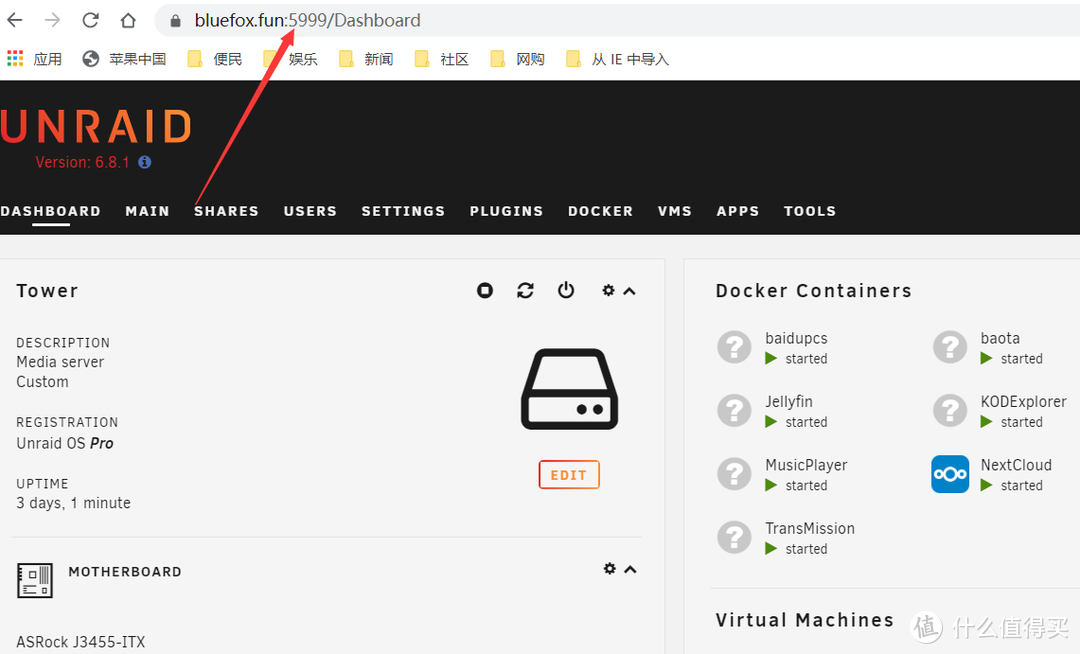Click the server case image
The image size is (1080, 654).
(x=570, y=389)
